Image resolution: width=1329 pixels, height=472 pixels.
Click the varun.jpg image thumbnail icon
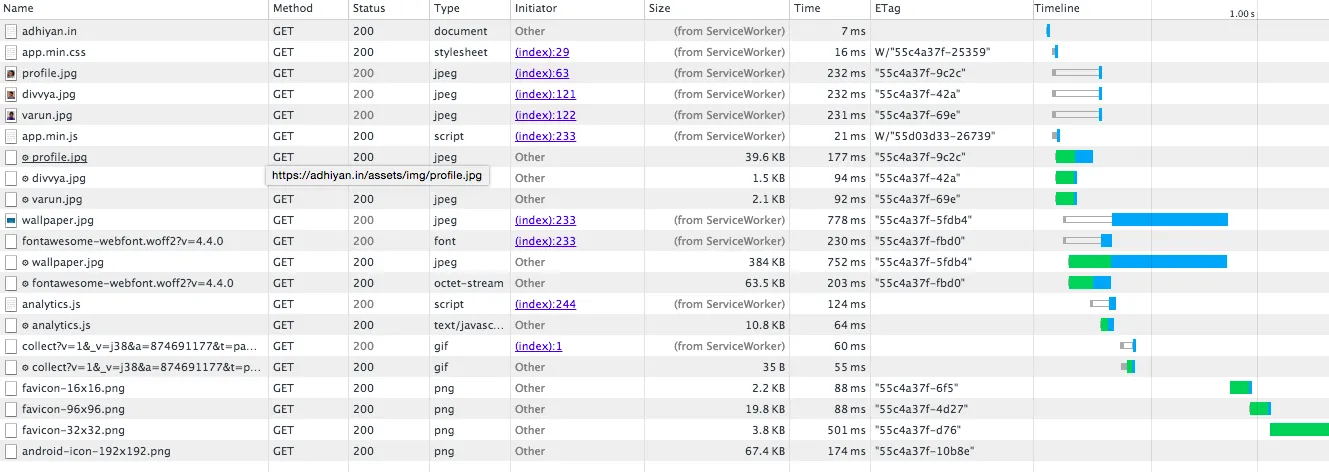pos(11,115)
